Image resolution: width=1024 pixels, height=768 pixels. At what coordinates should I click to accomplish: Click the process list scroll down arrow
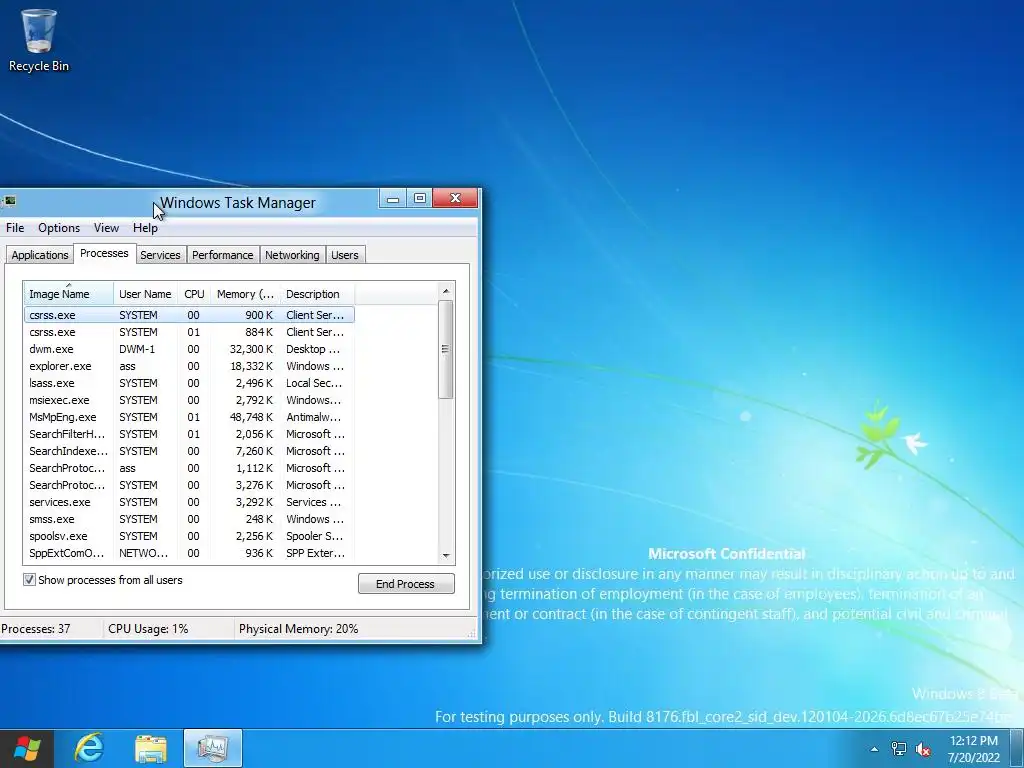pyautogui.click(x=446, y=556)
